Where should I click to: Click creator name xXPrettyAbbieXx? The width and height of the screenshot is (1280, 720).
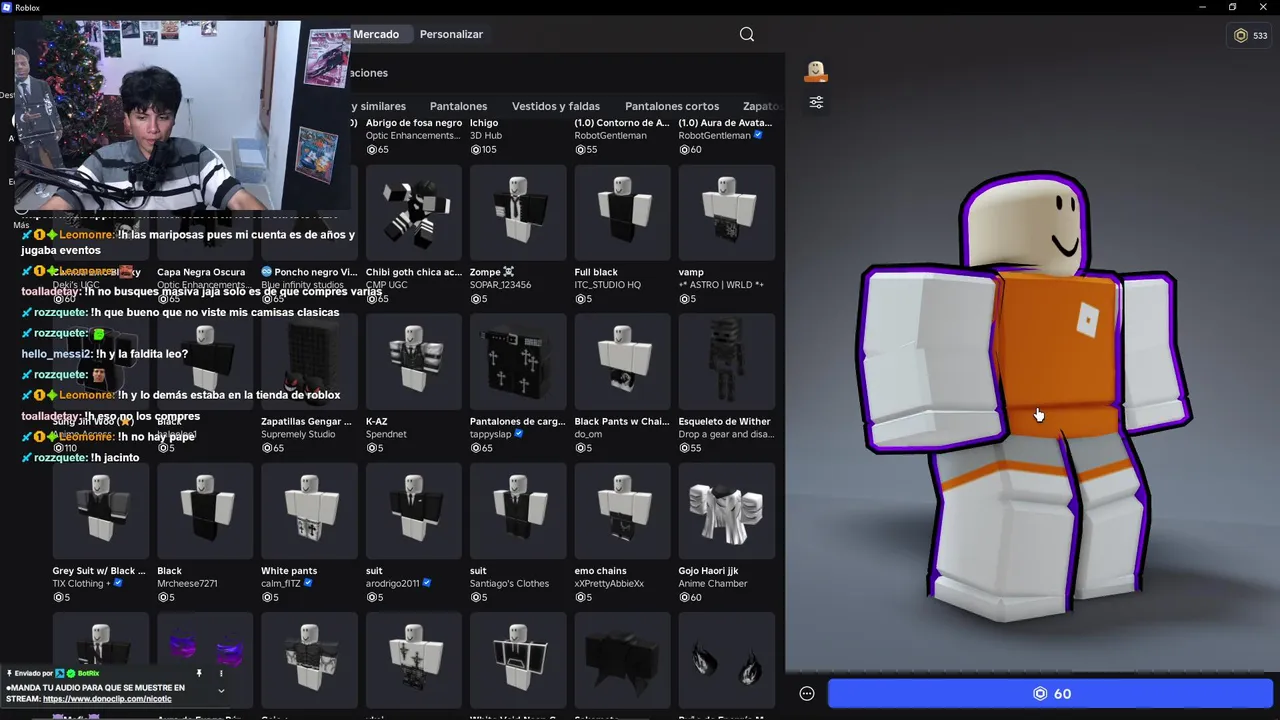[609, 584]
